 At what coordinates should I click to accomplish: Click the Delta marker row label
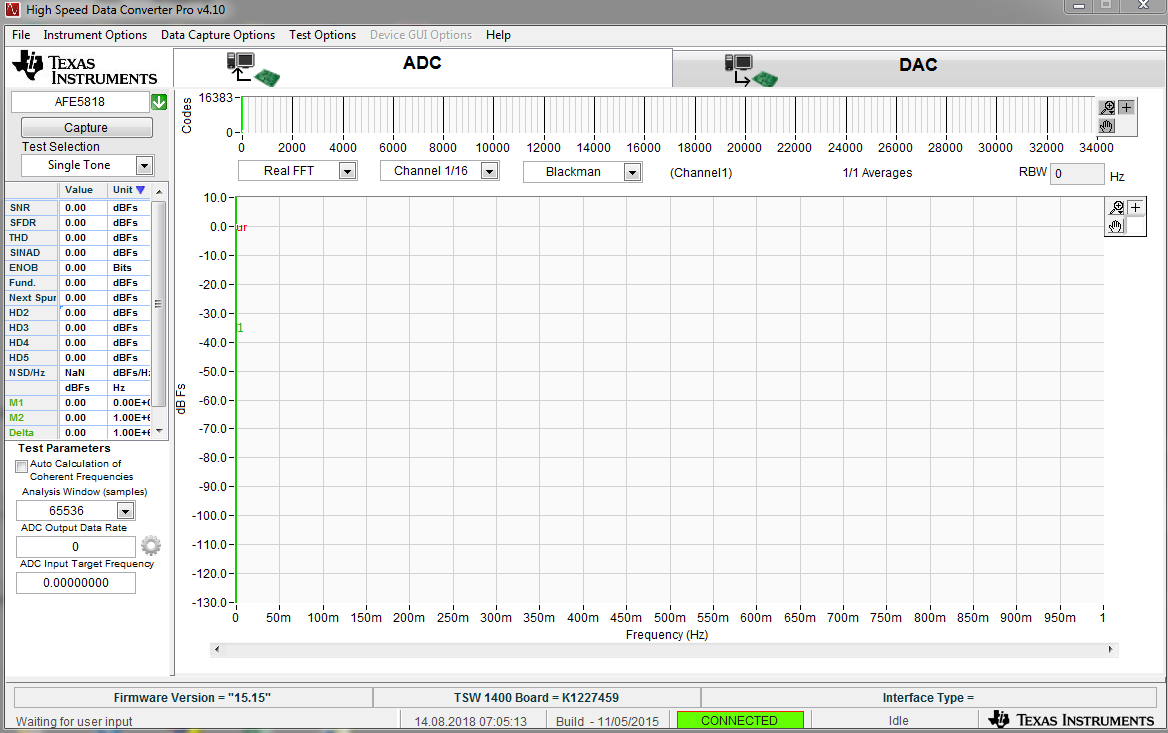(22, 432)
